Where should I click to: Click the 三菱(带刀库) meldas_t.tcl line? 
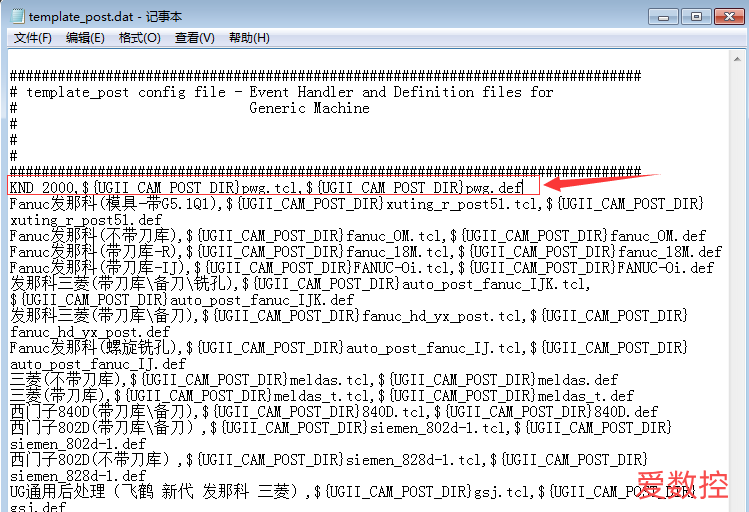click(x=321, y=395)
